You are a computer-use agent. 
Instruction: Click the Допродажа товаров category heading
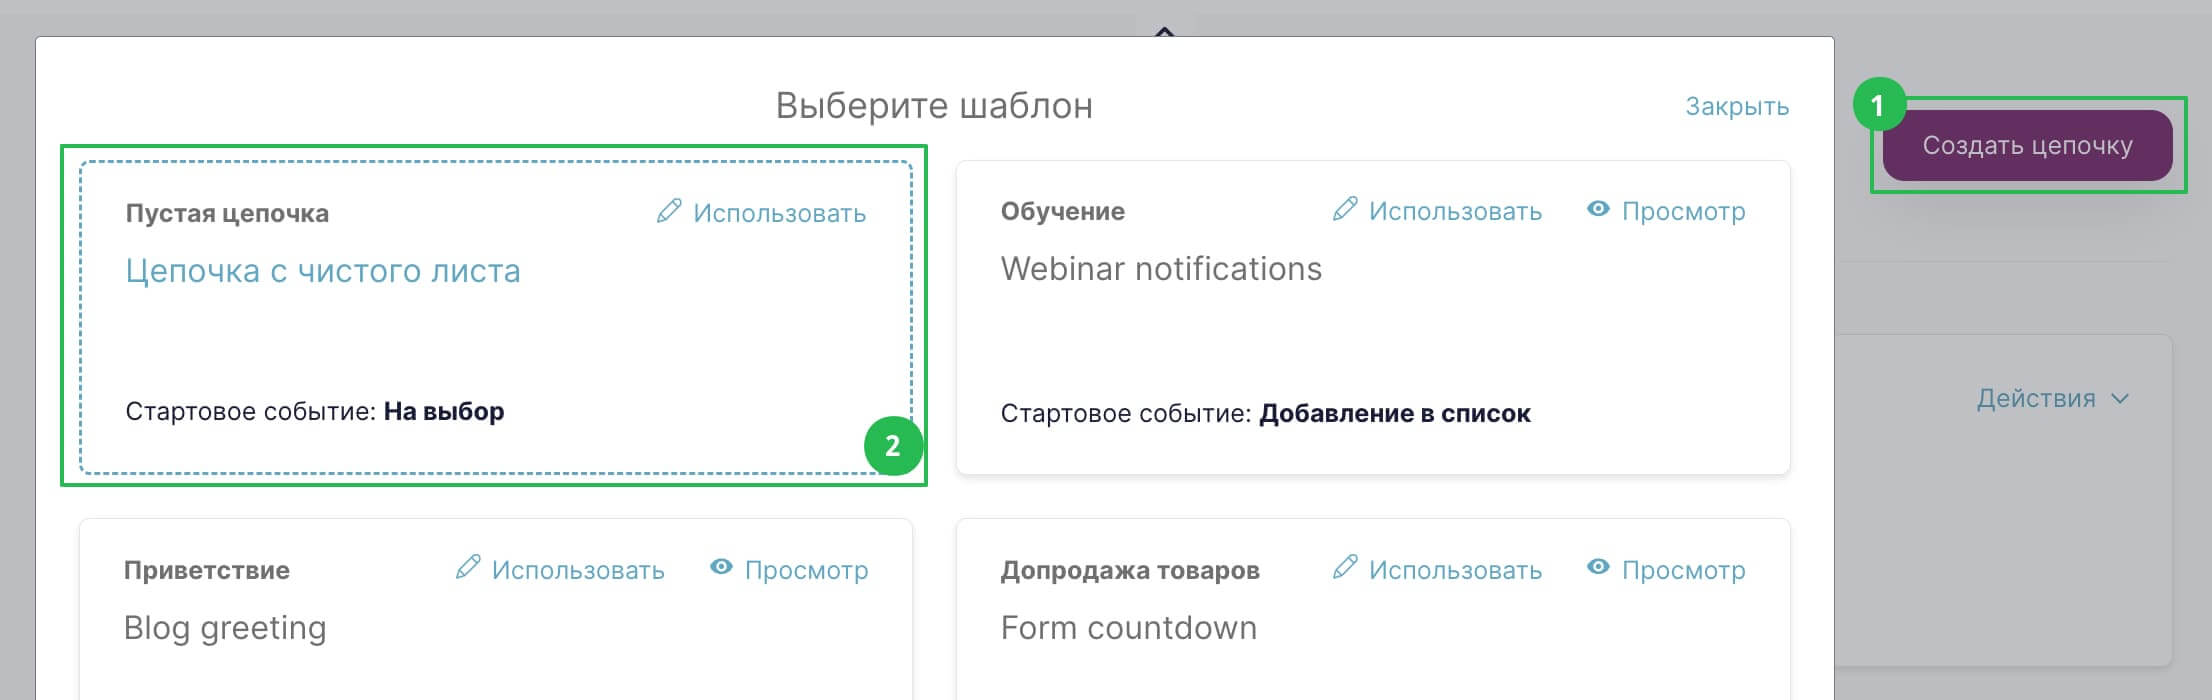[x=1130, y=571]
